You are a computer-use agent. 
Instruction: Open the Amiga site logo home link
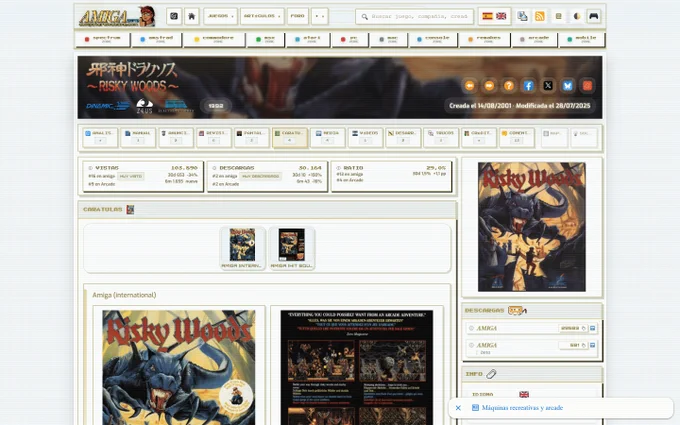click(x=117, y=16)
